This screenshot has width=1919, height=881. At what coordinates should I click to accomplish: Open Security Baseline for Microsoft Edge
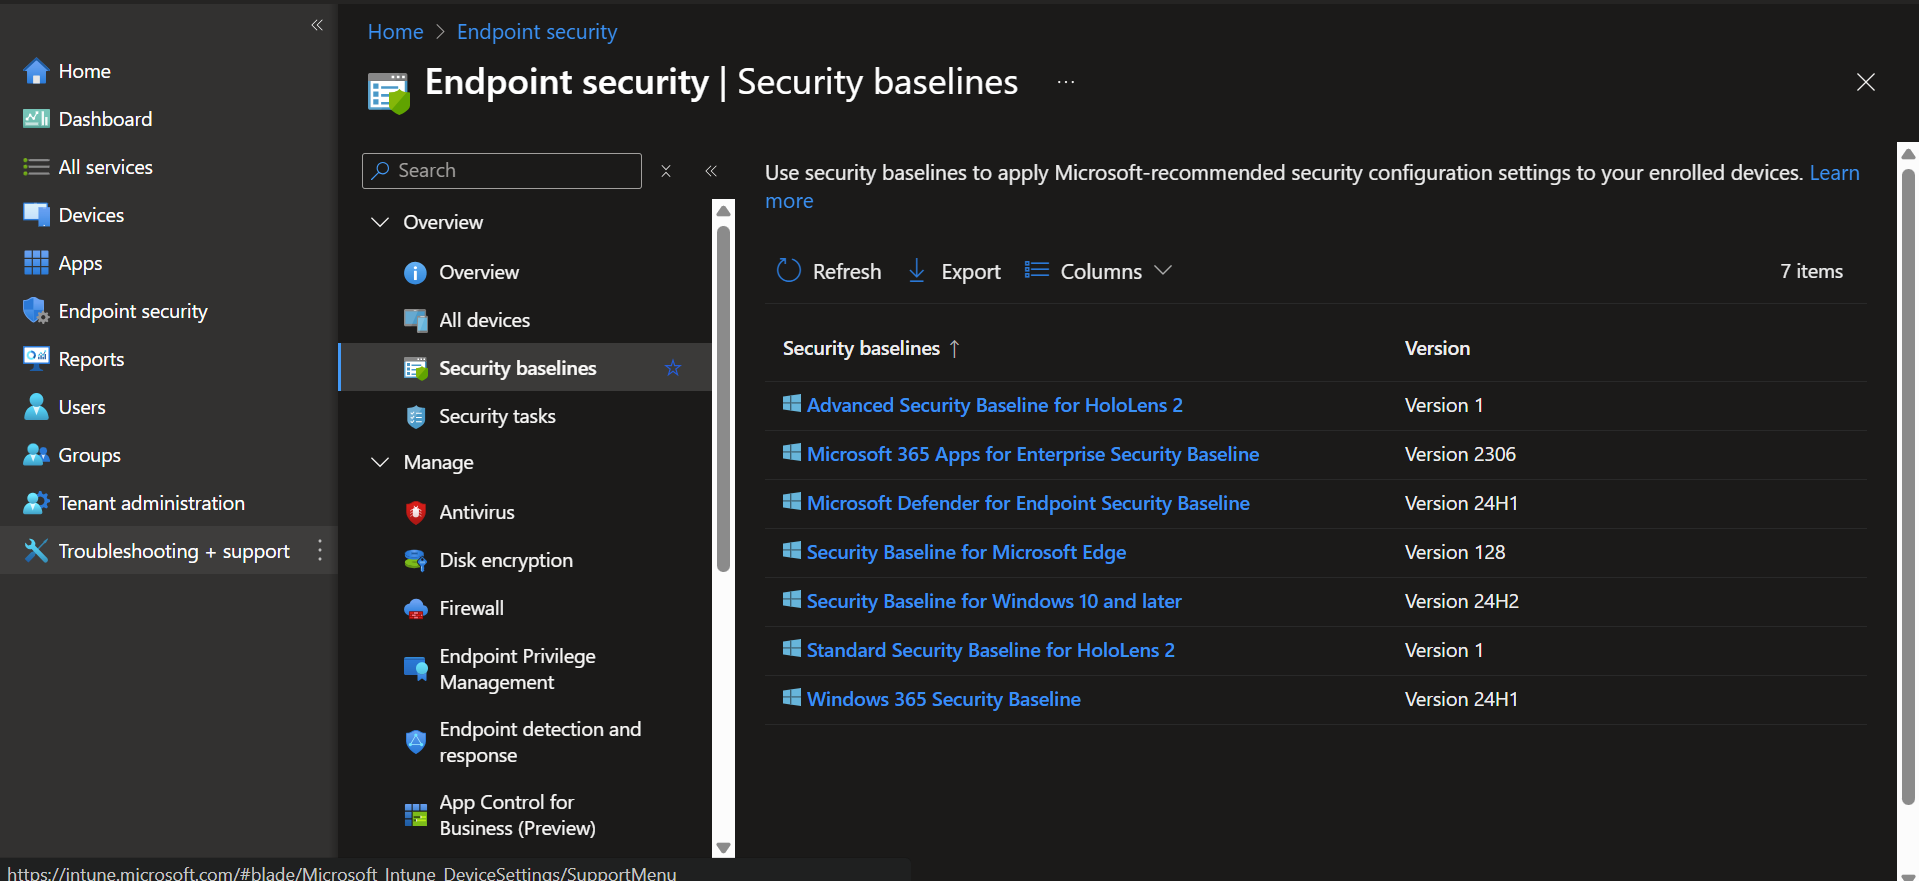(x=966, y=552)
